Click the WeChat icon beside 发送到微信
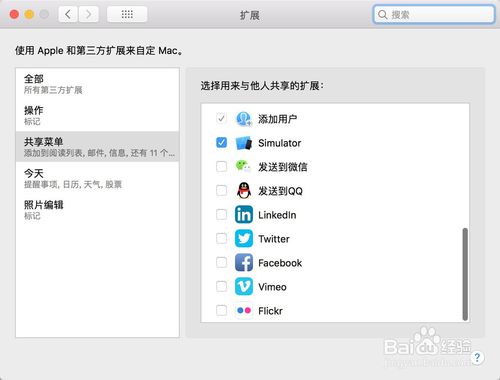The height and width of the screenshot is (380, 500). point(243,166)
